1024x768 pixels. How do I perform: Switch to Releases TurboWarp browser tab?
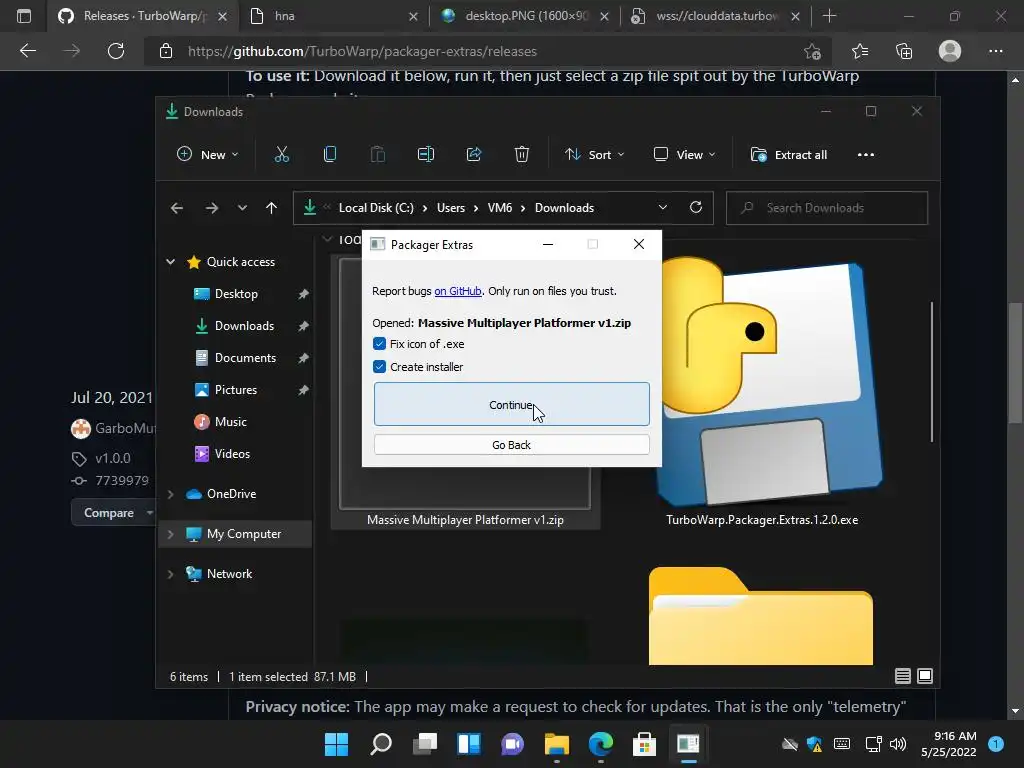tap(142, 16)
